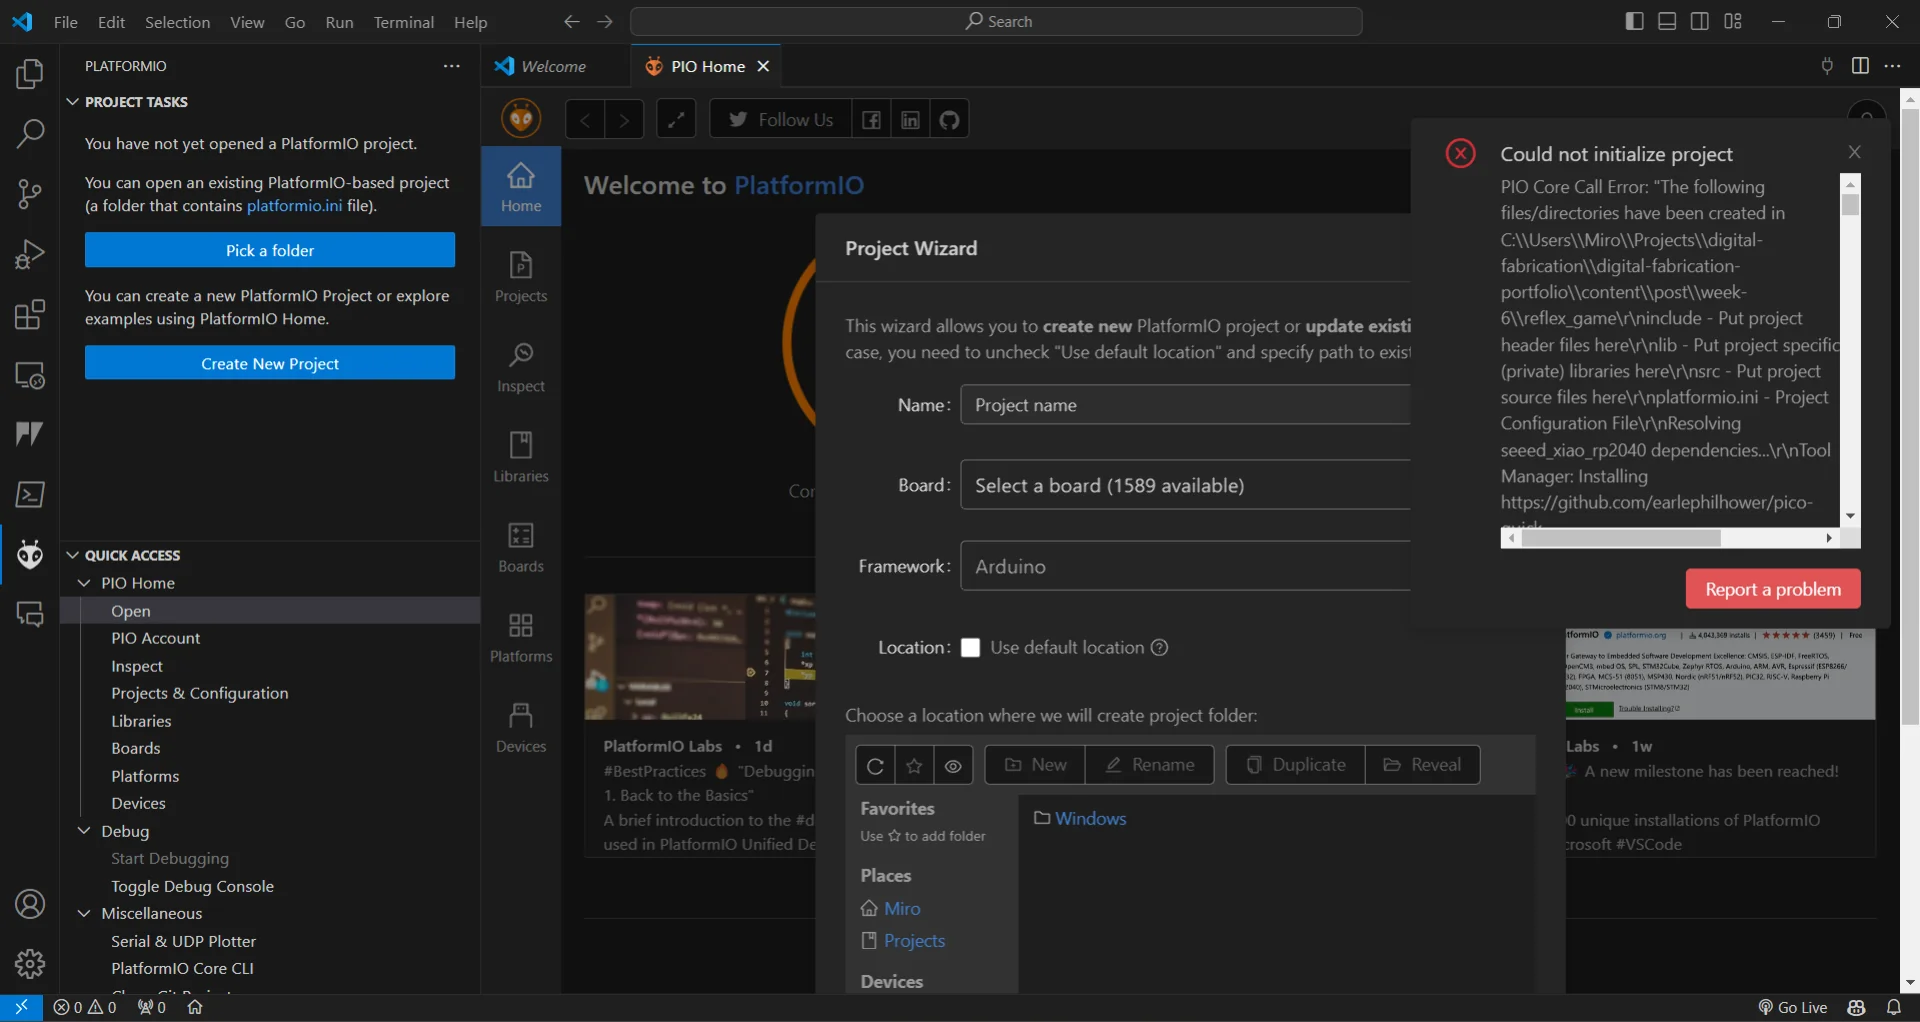Toggle the favorite star in file browser

point(914,766)
